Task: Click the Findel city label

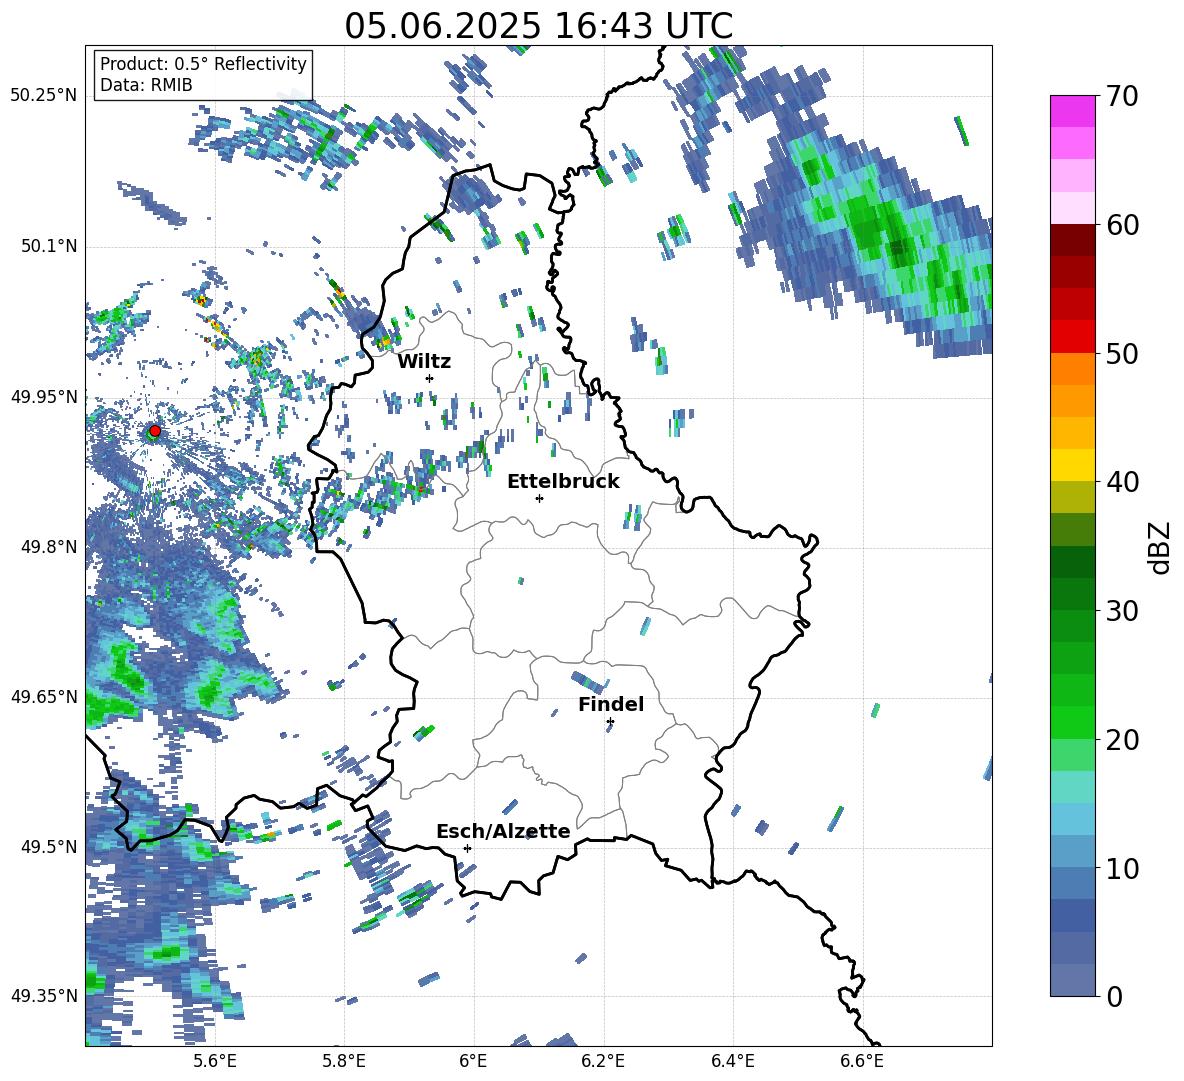Action: [611, 704]
